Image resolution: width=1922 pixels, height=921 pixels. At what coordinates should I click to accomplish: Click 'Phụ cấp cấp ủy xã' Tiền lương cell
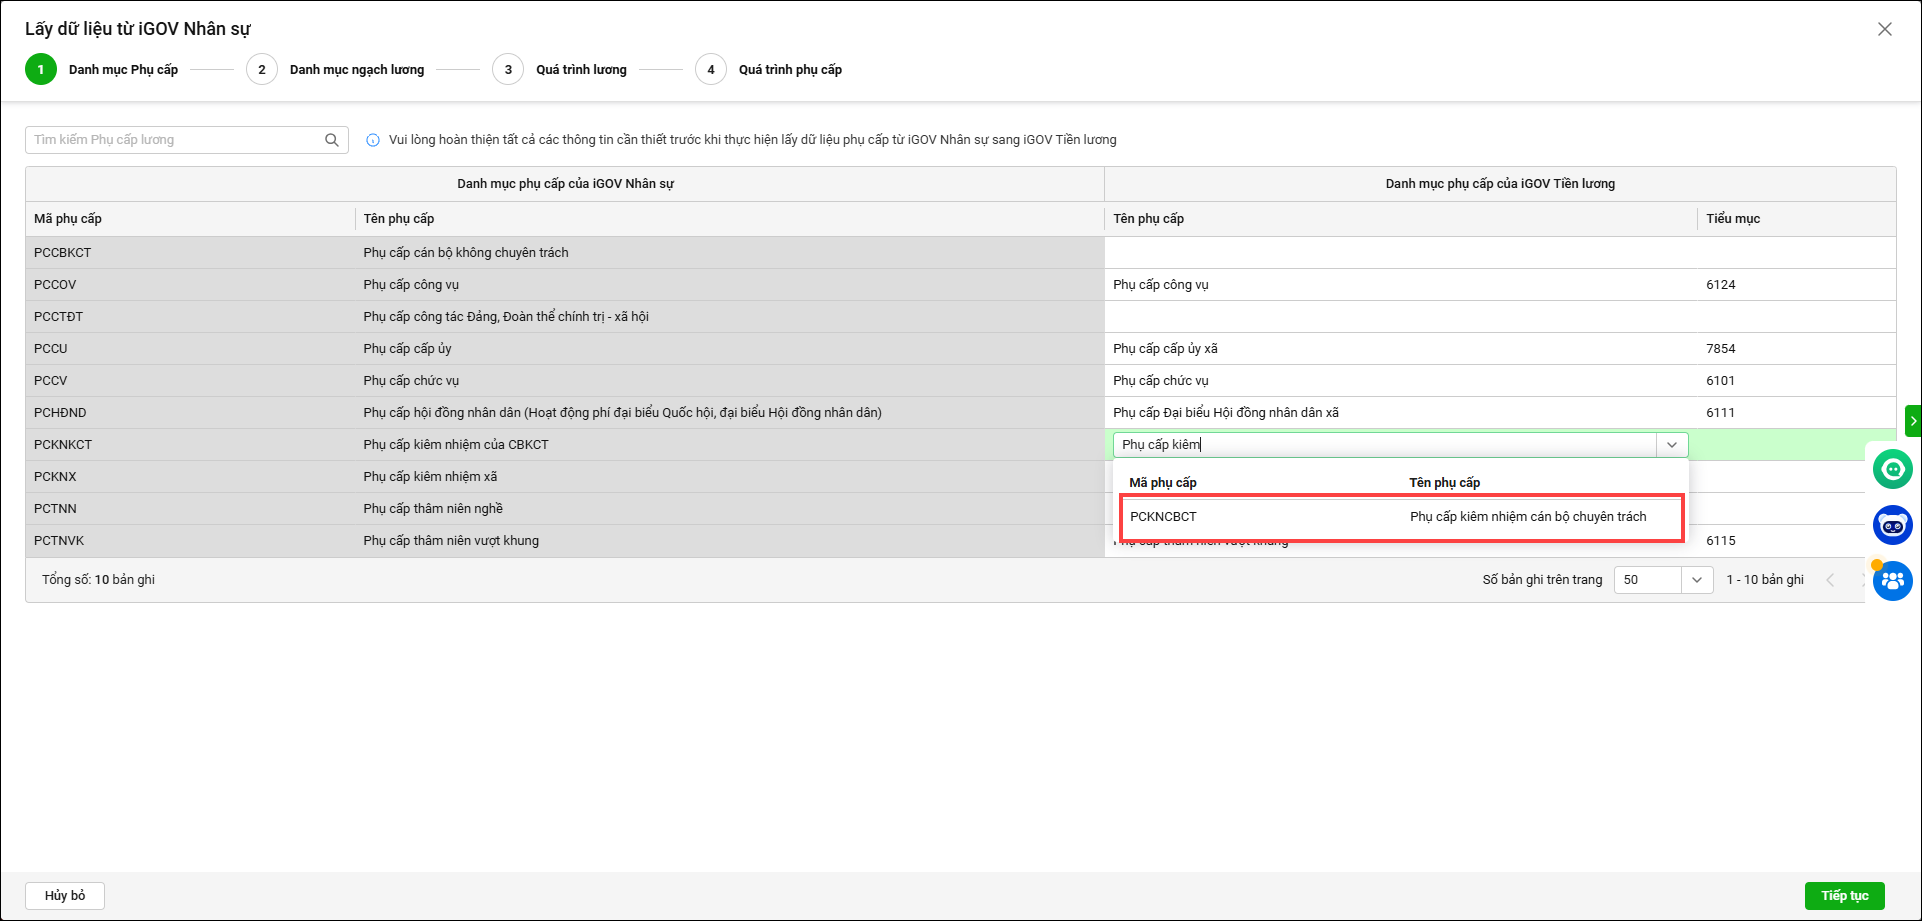(1401, 349)
